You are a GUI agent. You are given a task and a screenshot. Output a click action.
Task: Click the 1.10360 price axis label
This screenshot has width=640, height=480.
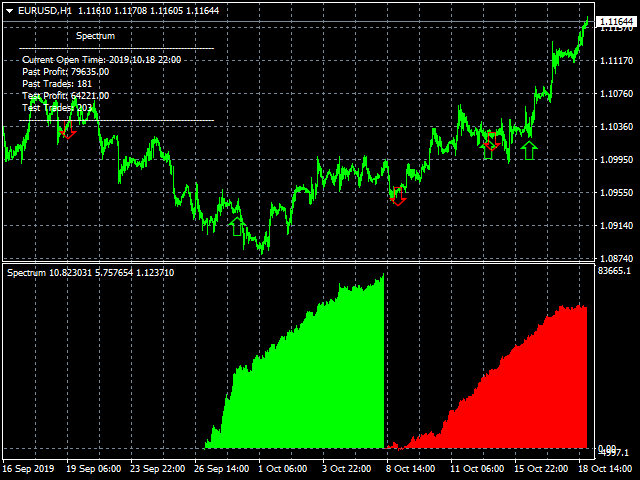616,127
